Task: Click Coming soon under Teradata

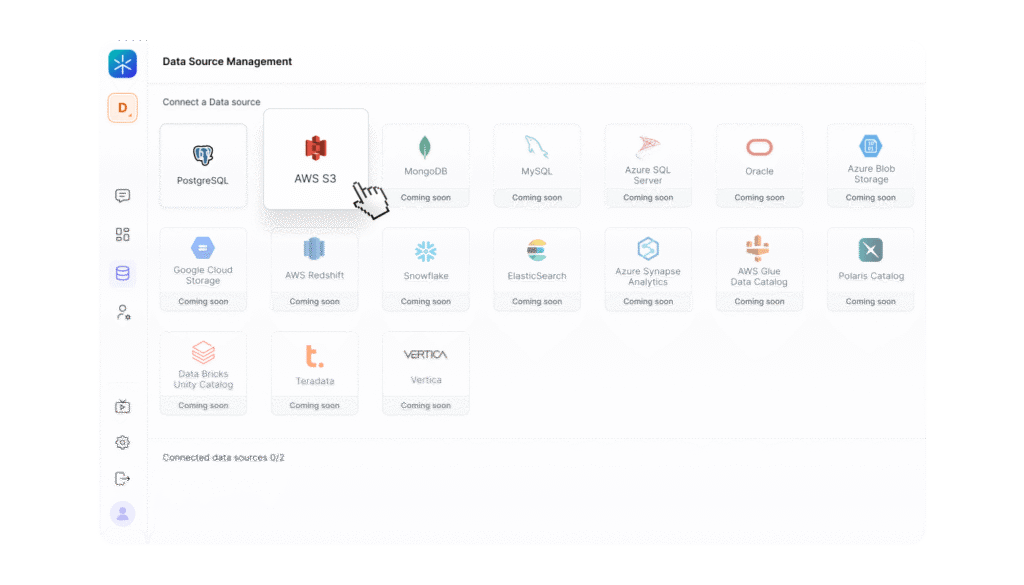Action: tap(314, 405)
